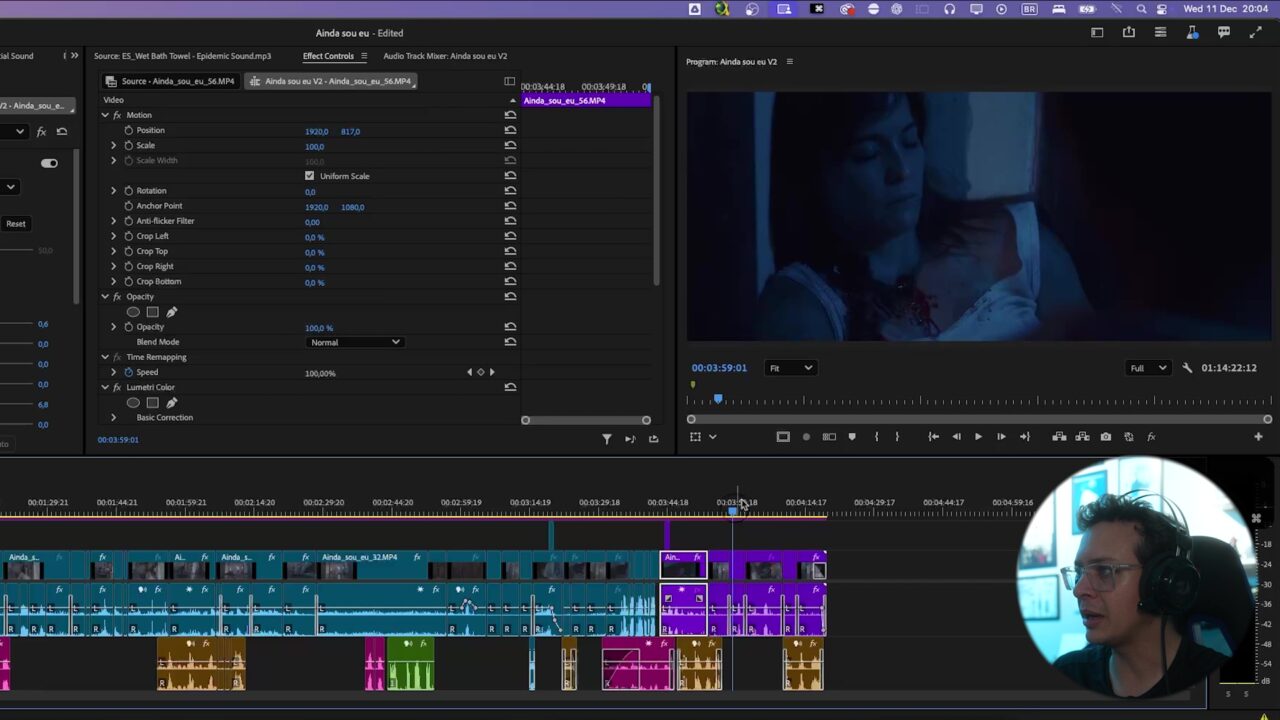Toggle the Motion effect fx switch

coord(117,115)
